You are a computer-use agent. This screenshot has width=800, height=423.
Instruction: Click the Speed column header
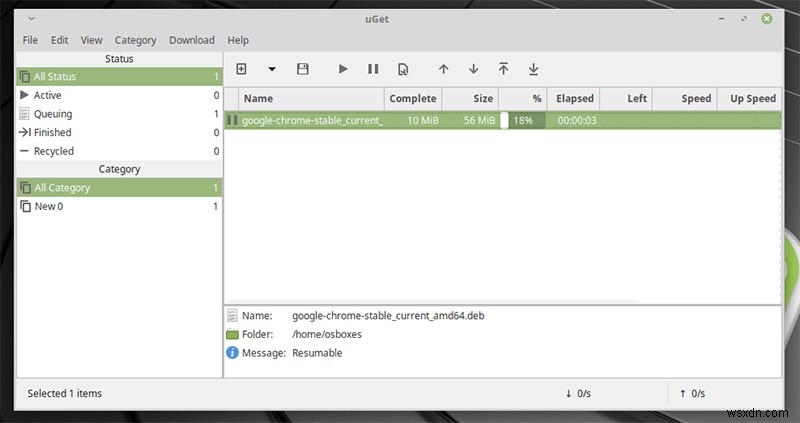coord(685,98)
